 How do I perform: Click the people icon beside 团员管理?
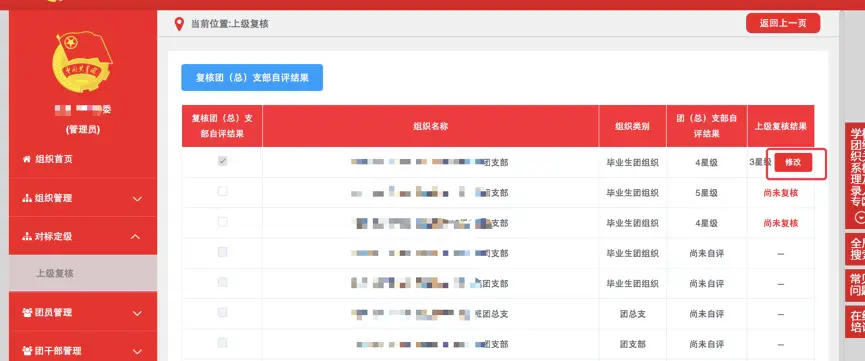click(x=27, y=312)
